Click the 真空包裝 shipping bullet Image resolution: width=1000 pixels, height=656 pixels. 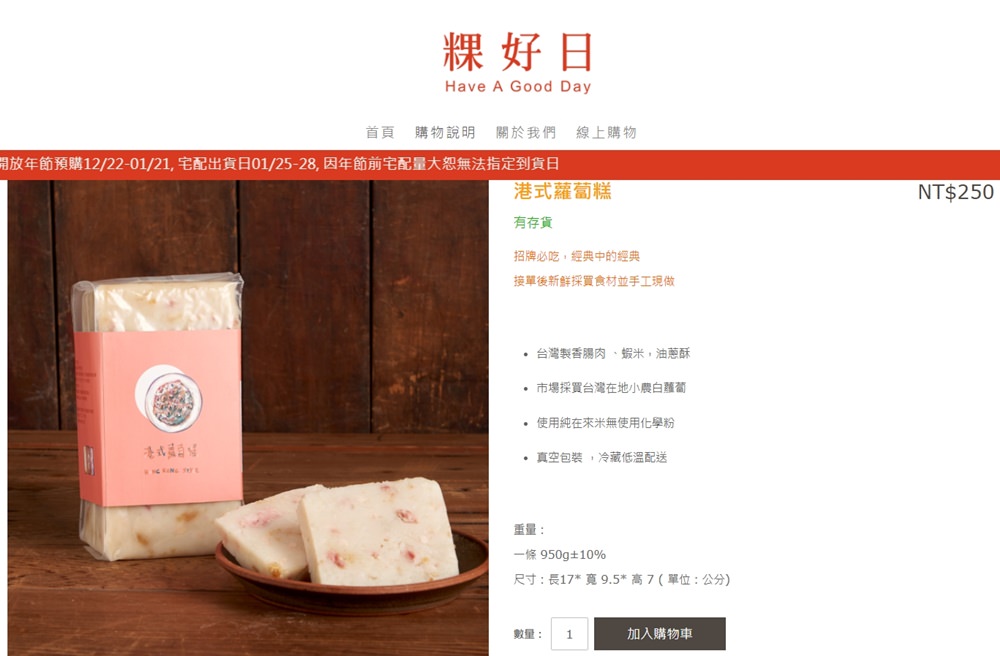(601, 457)
